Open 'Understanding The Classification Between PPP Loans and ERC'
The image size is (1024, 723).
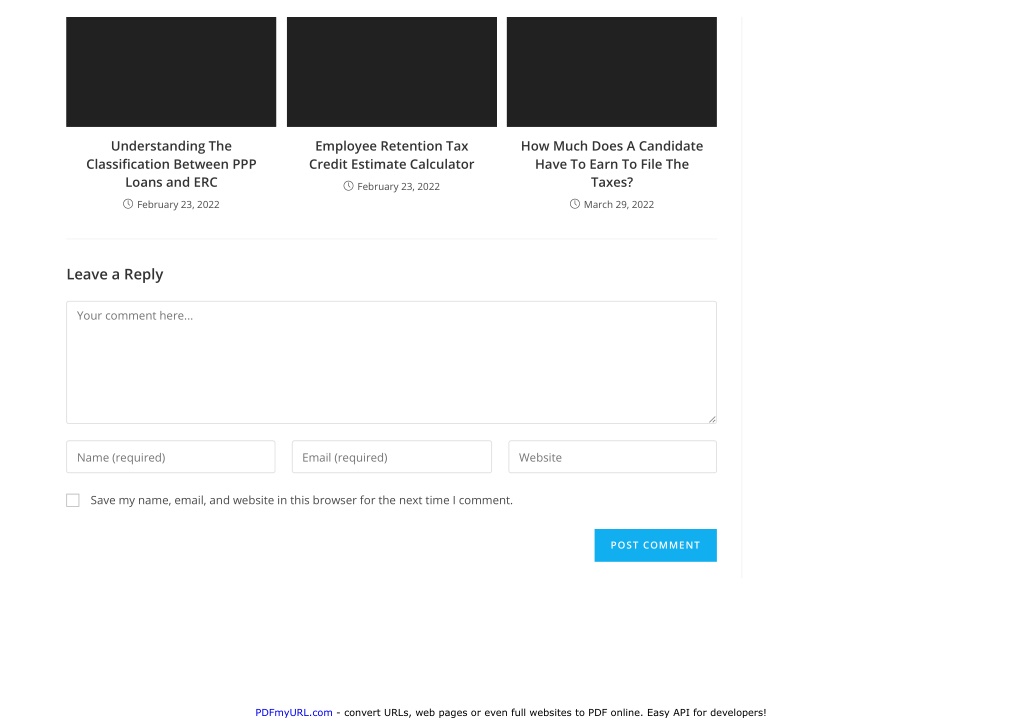171,164
